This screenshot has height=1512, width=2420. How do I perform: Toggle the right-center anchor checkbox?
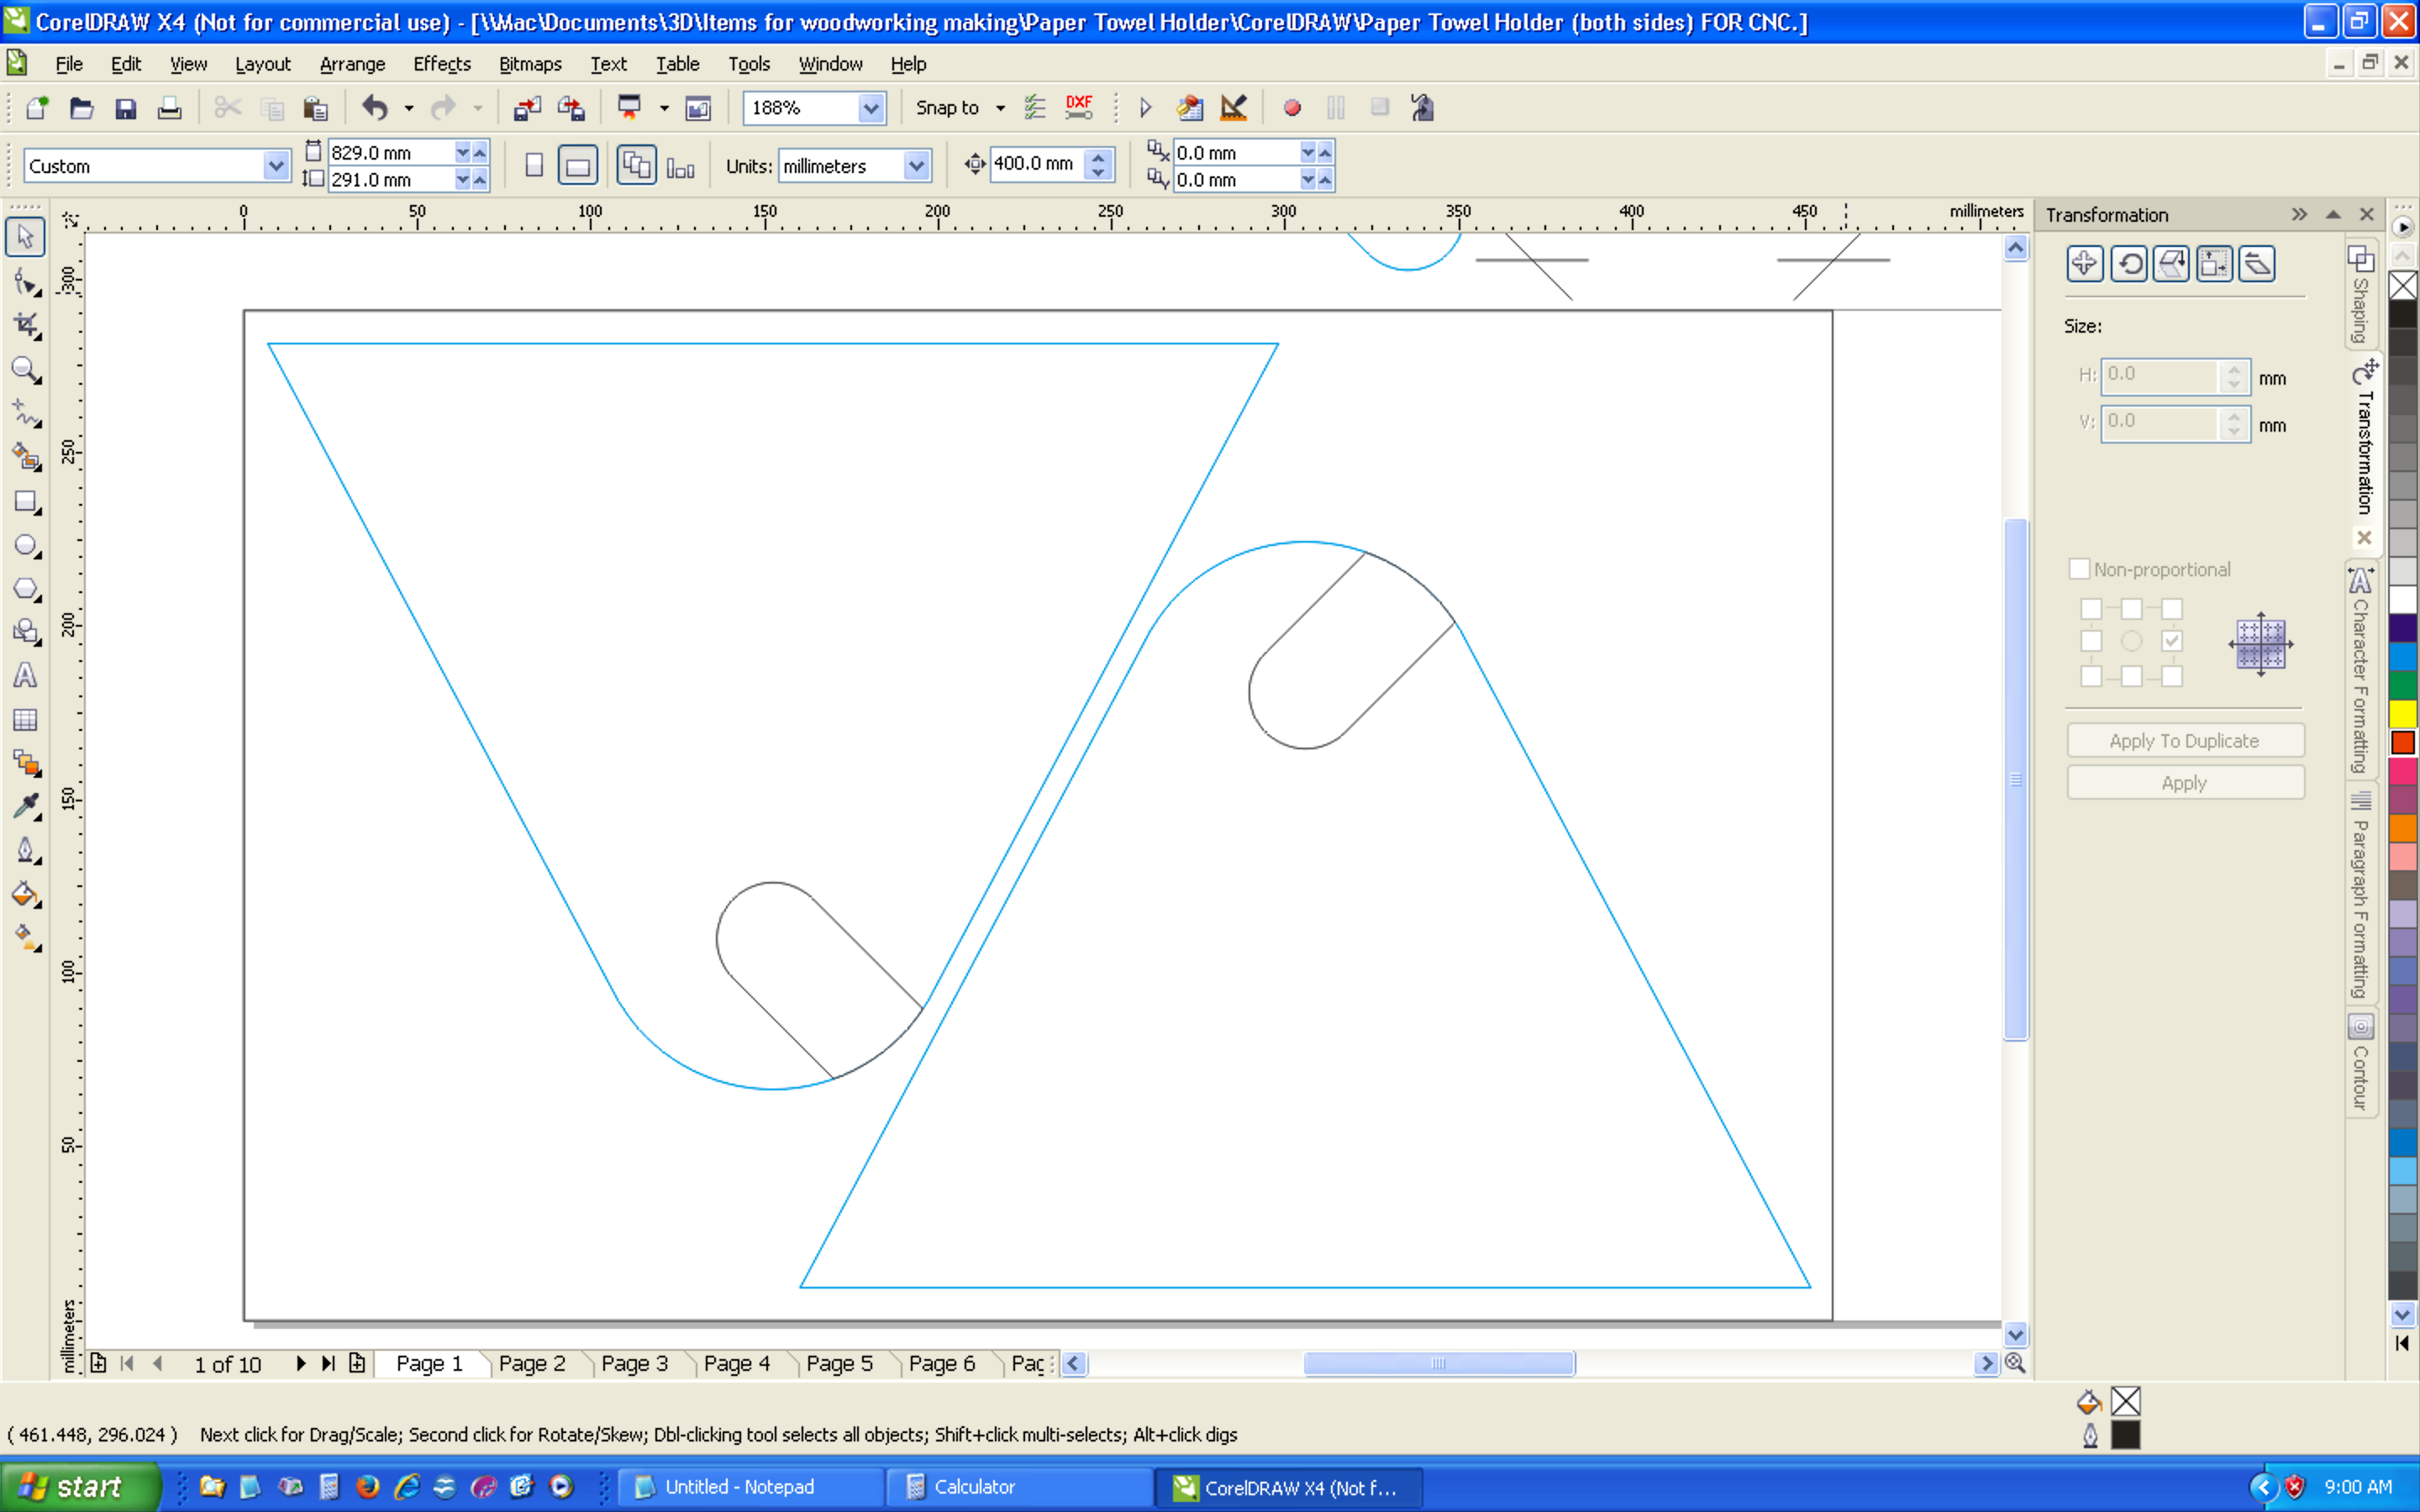[2171, 641]
